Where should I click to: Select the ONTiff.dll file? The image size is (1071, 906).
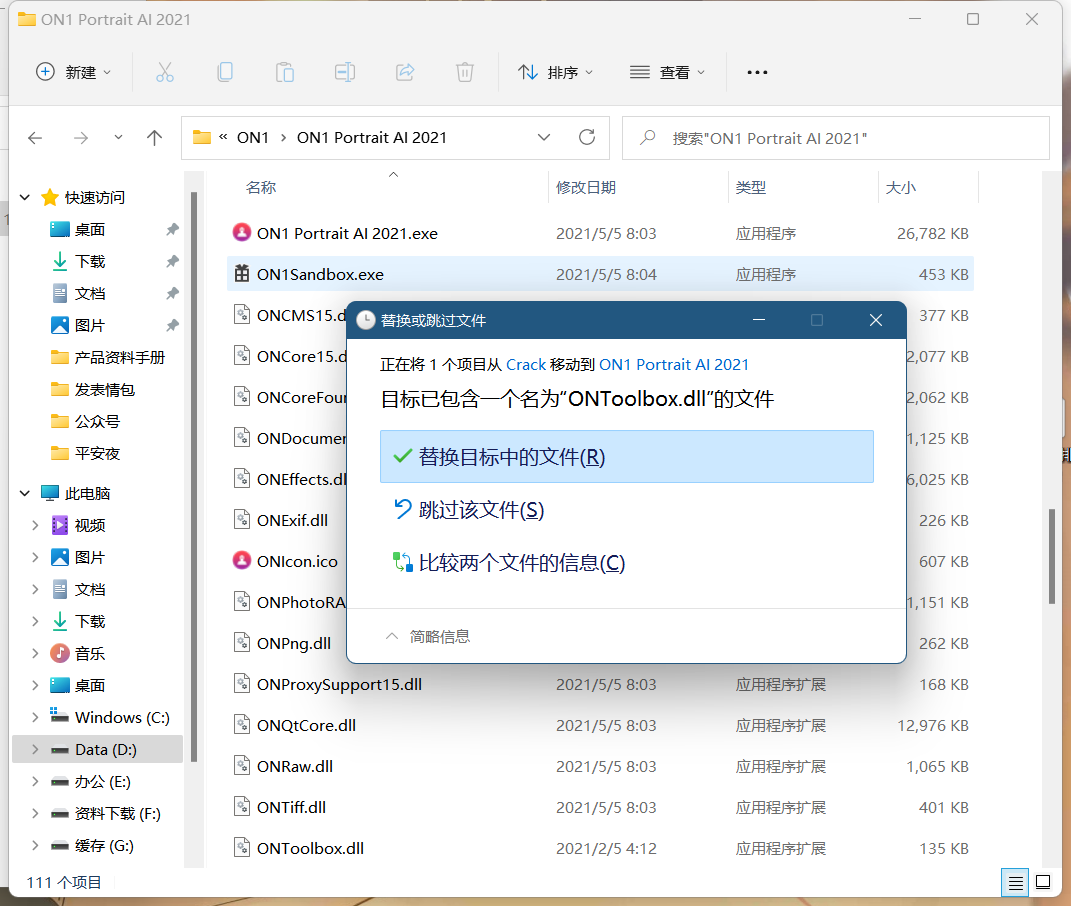600,807
